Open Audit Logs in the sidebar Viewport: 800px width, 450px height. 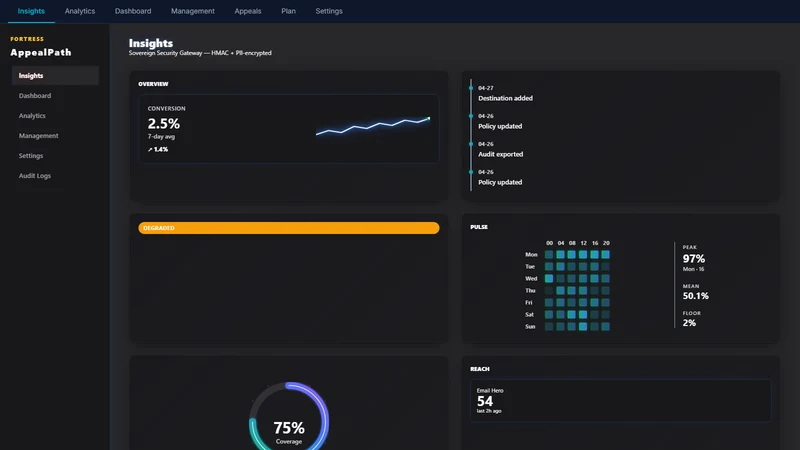click(x=55, y=176)
